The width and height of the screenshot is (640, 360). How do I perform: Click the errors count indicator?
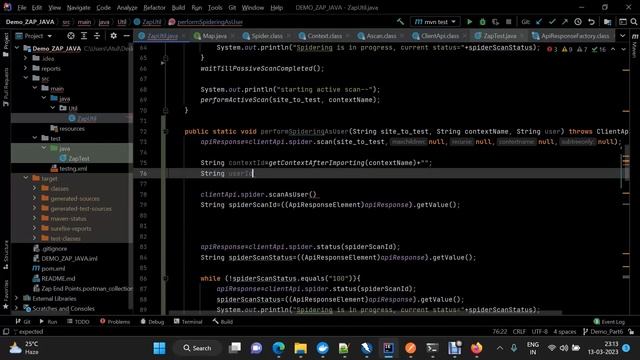coord(552,49)
